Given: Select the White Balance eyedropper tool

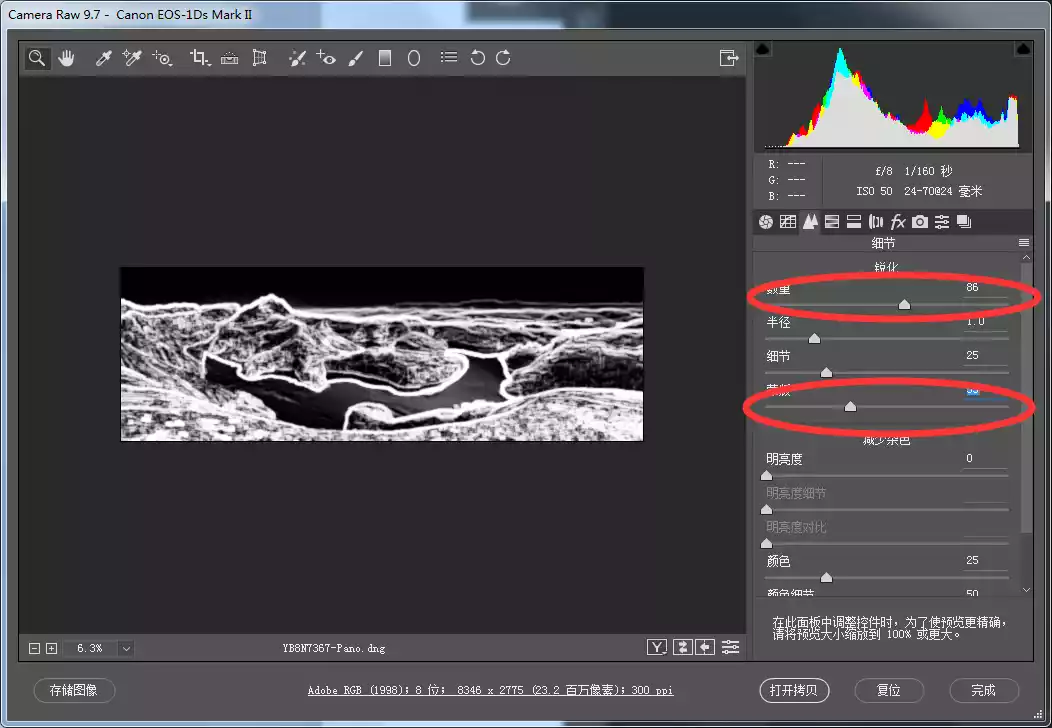Looking at the screenshot, I should [x=103, y=58].
